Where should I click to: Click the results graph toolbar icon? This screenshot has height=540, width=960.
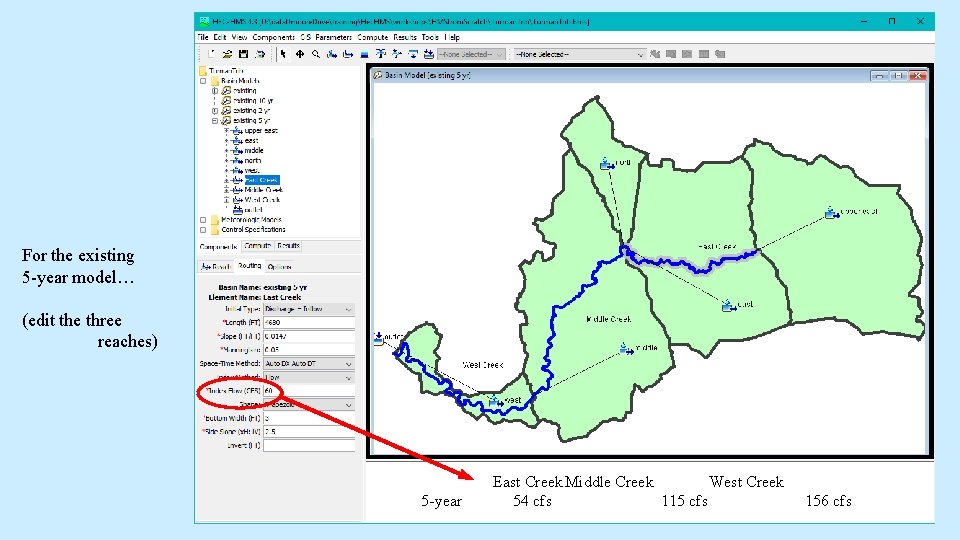click(x=687, y=54)
